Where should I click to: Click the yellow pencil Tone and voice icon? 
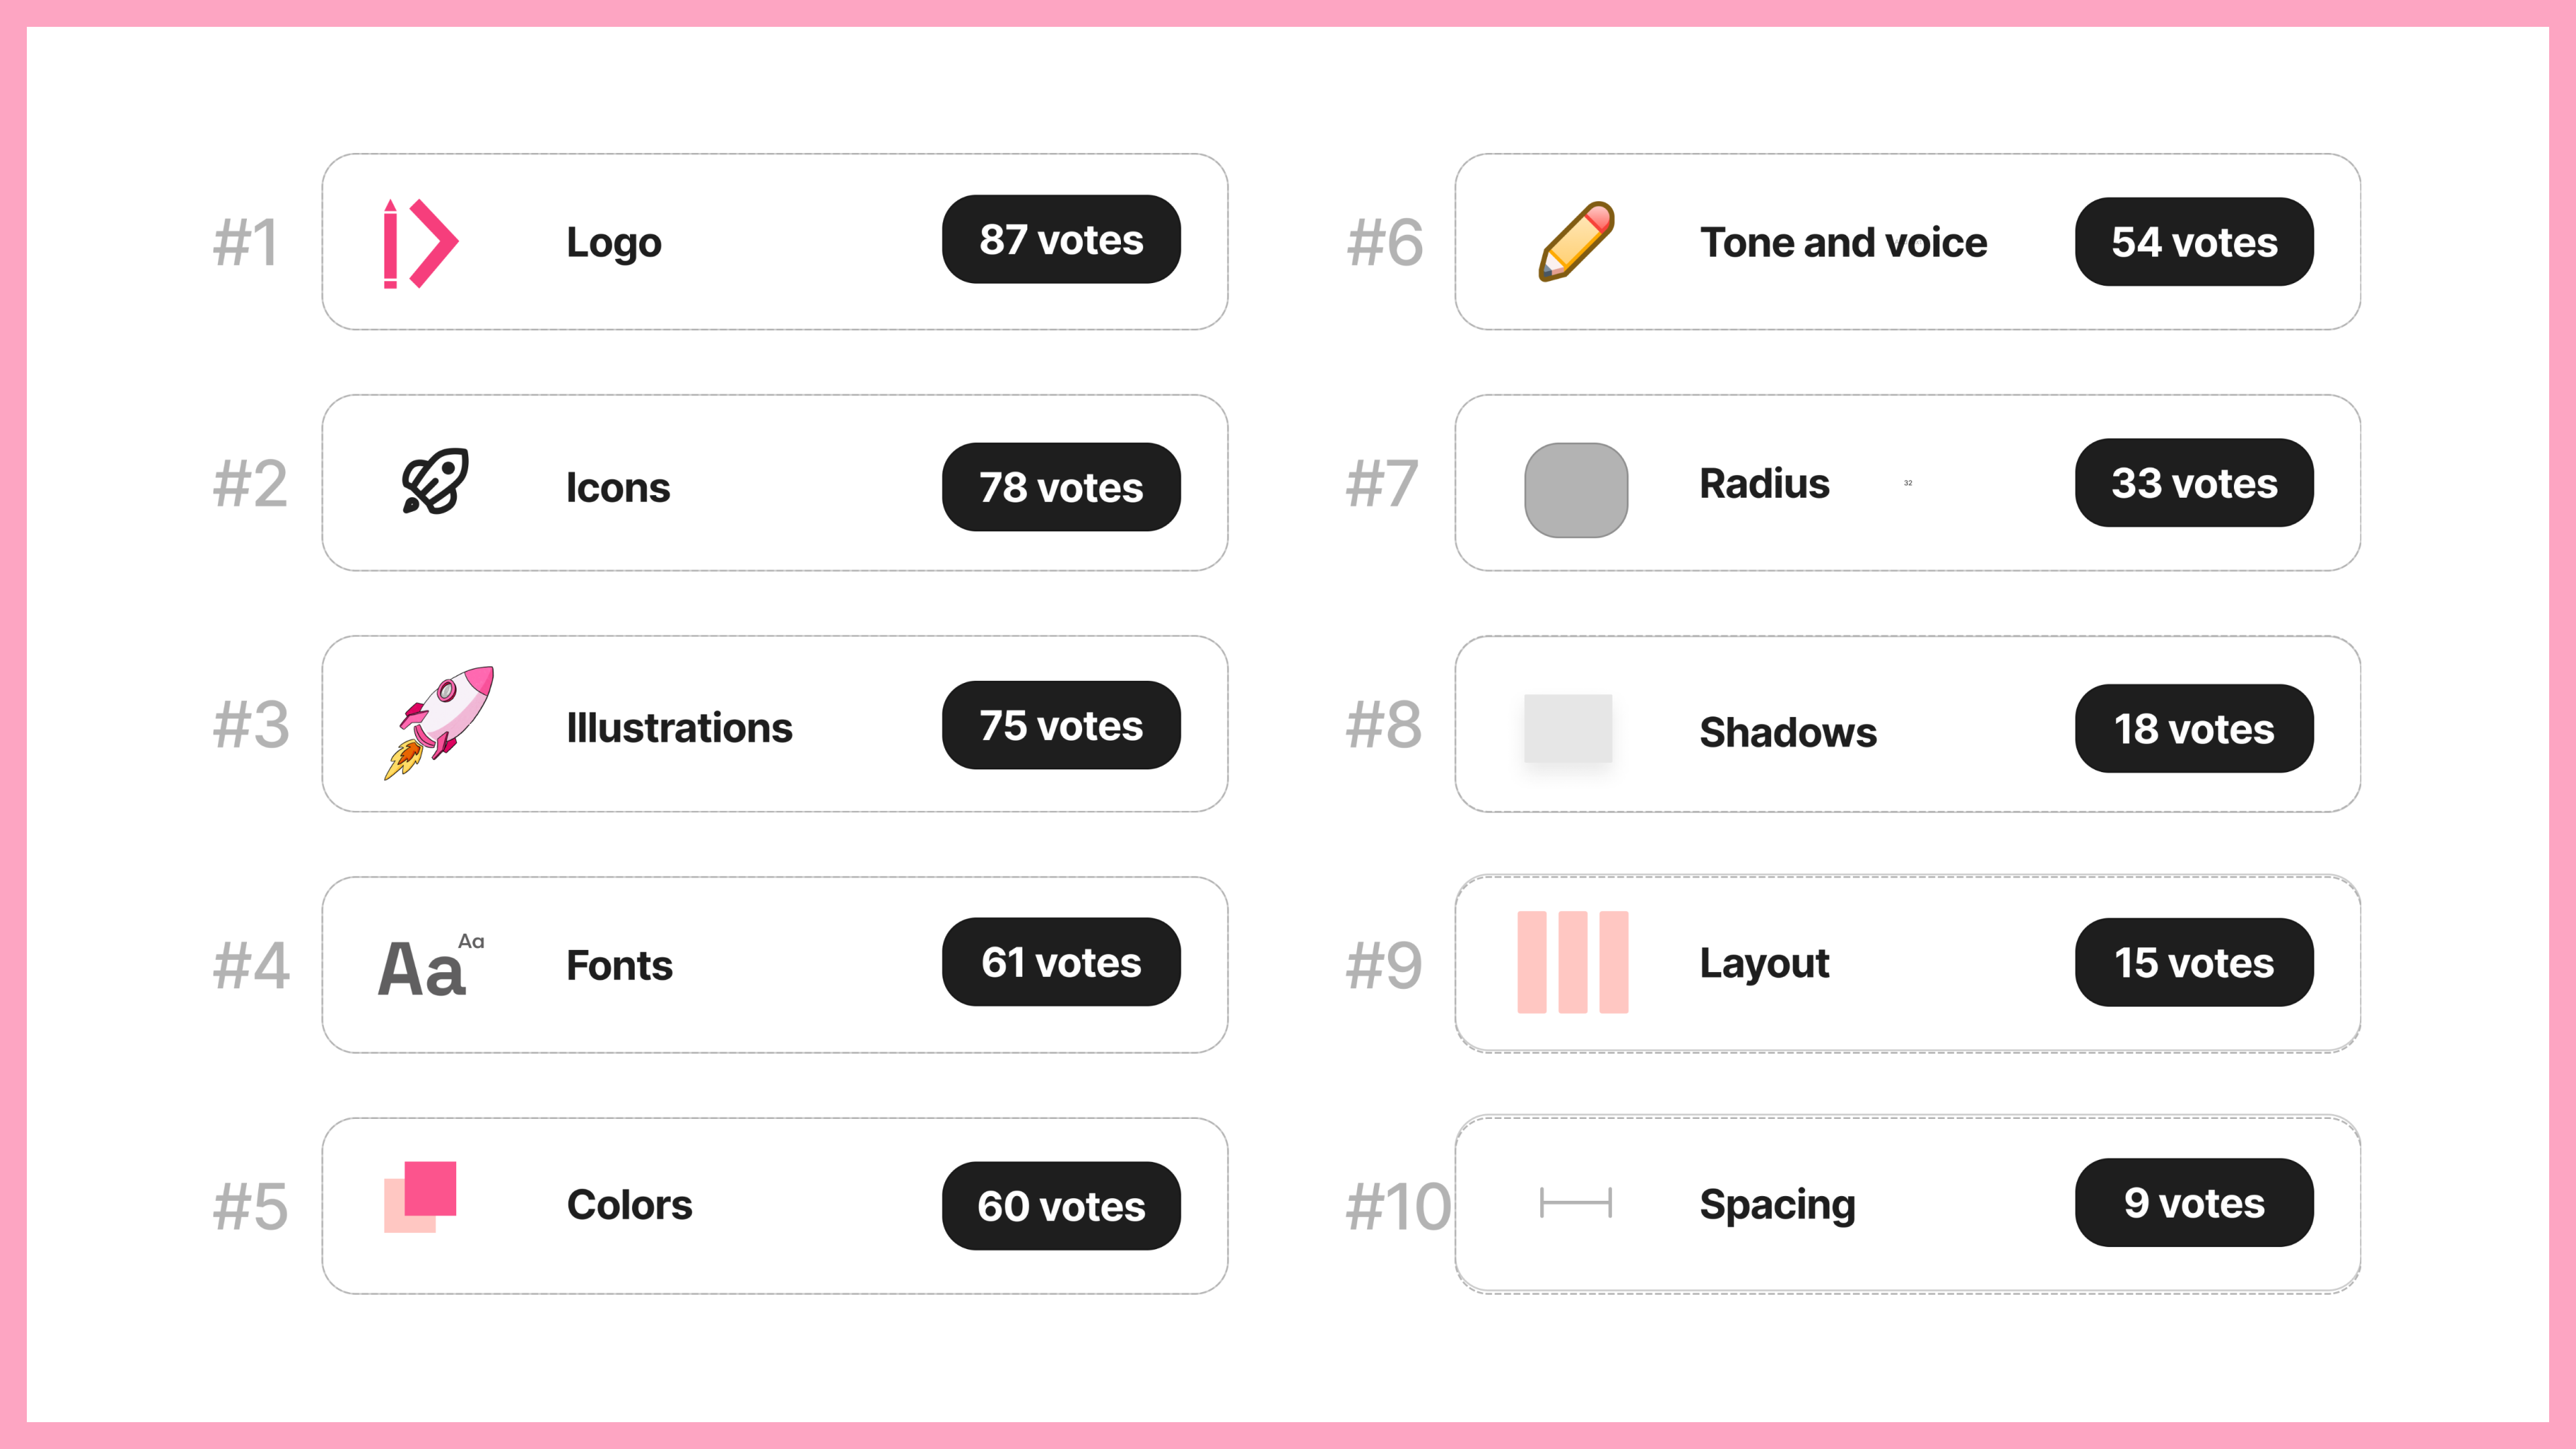click(x=1576, y=241)
